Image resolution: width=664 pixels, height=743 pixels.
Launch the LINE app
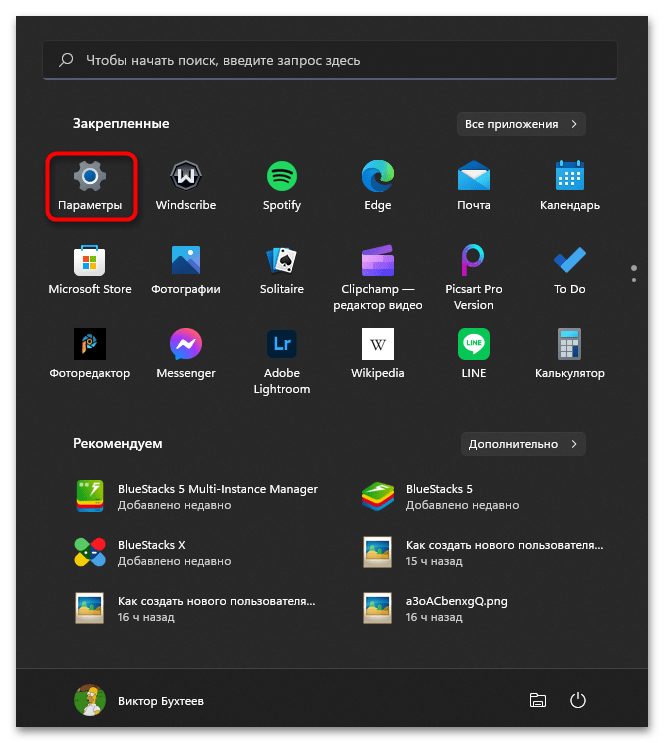[473, 354]
